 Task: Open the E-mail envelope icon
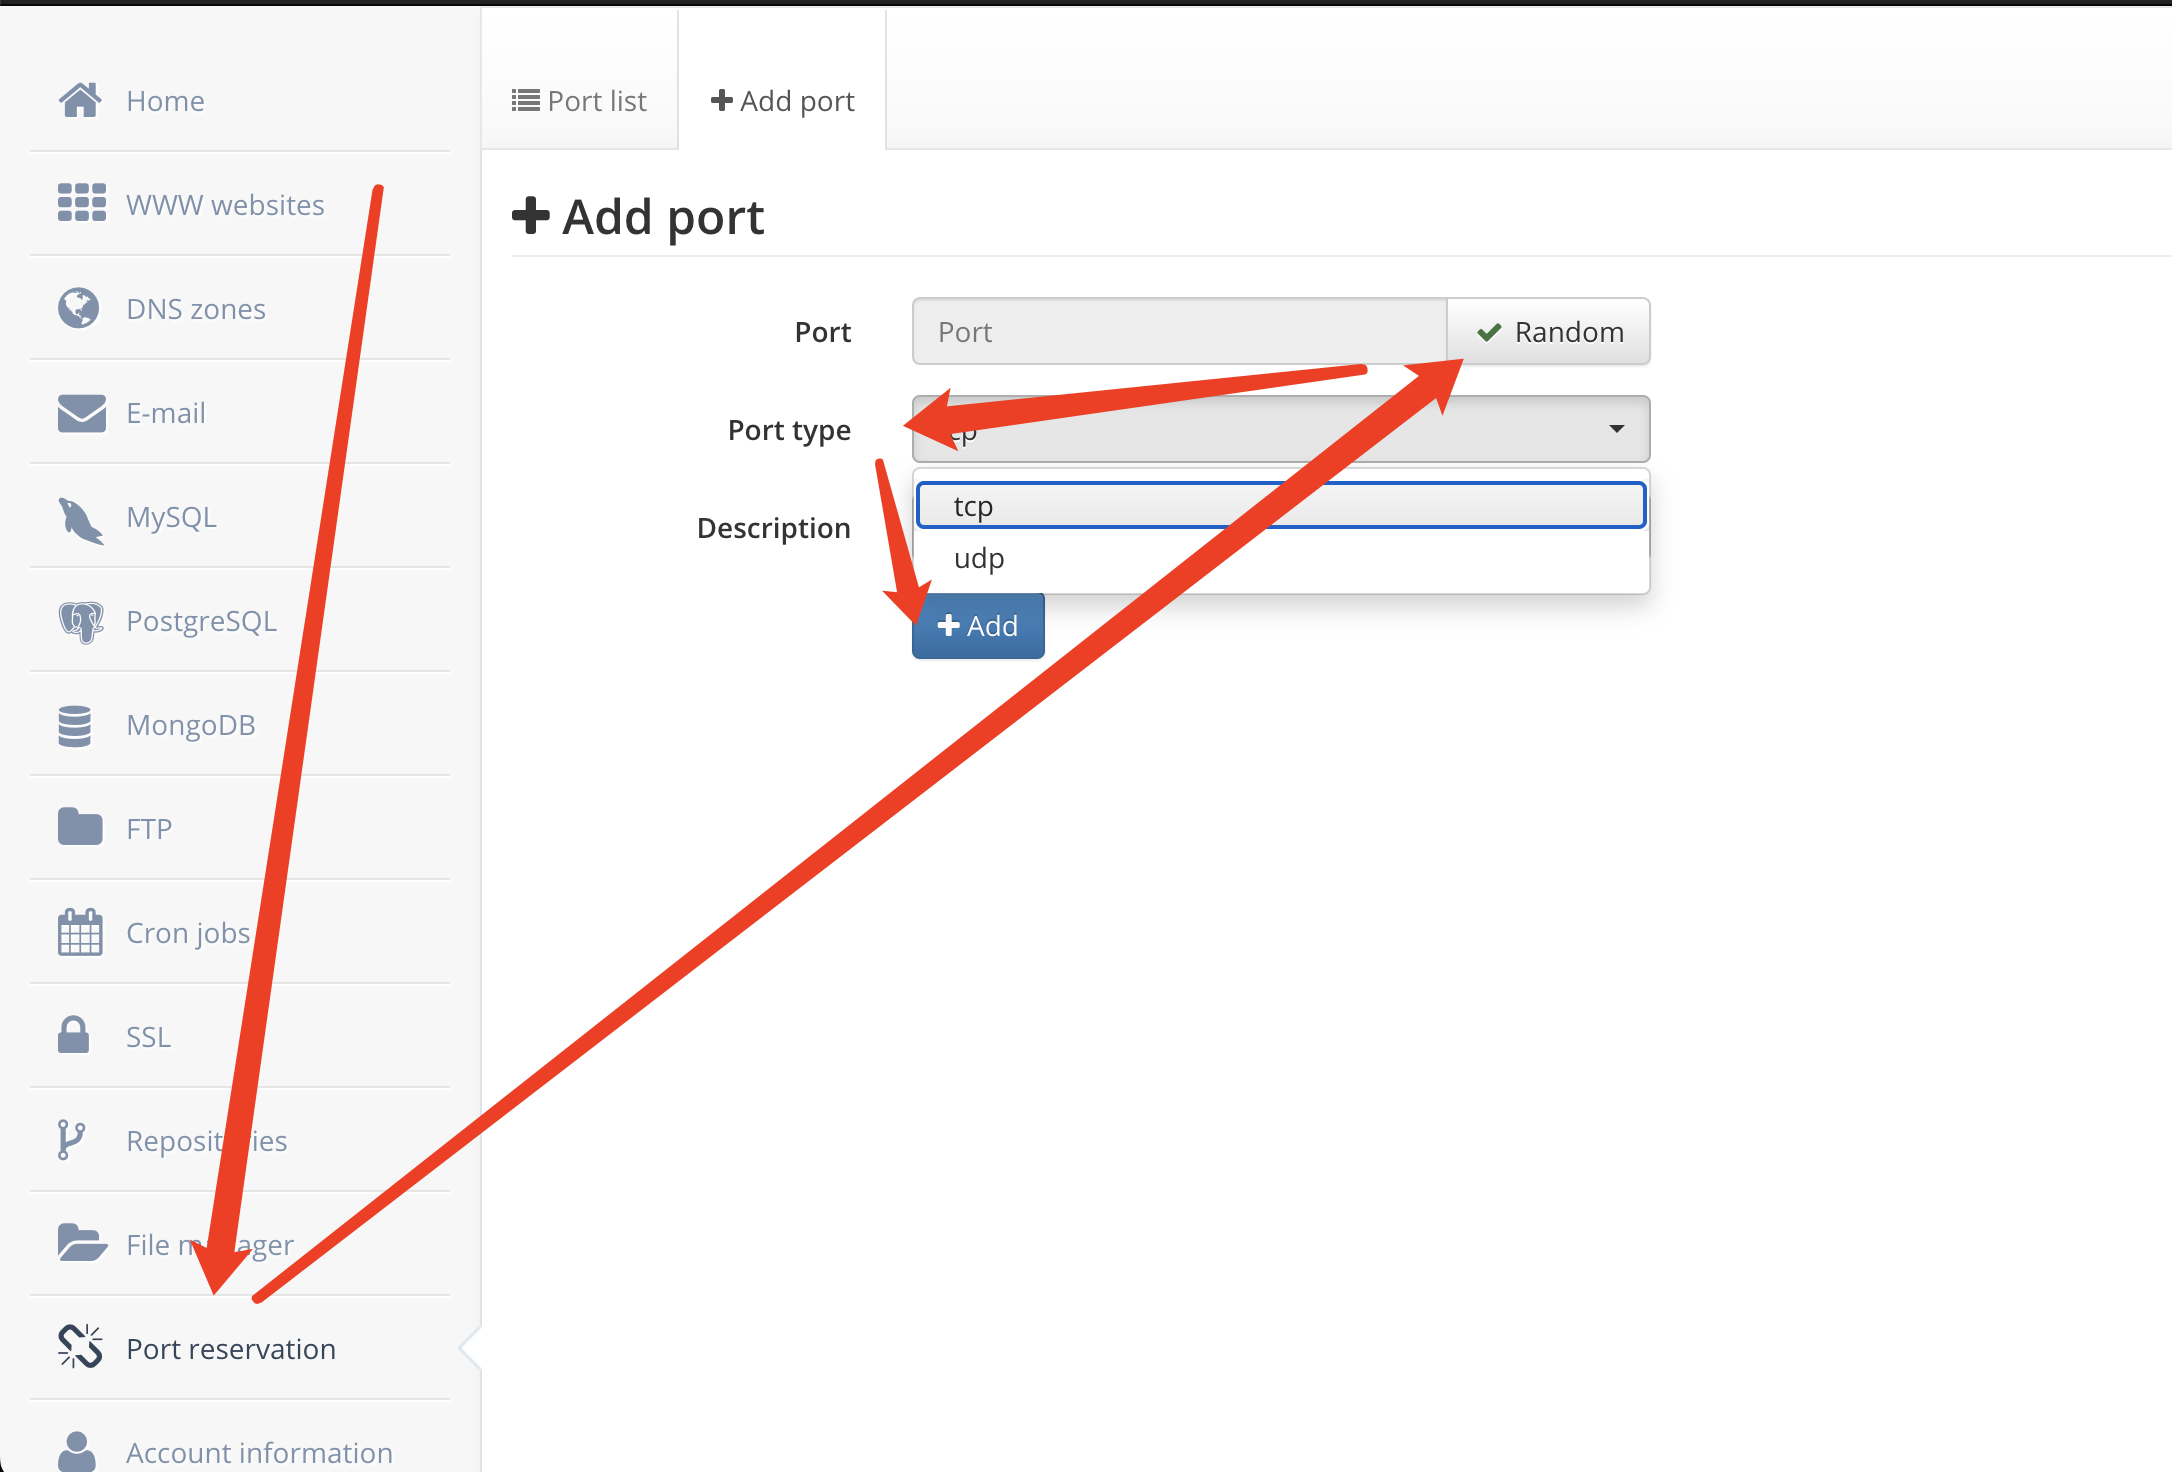(x=81, y=412)
